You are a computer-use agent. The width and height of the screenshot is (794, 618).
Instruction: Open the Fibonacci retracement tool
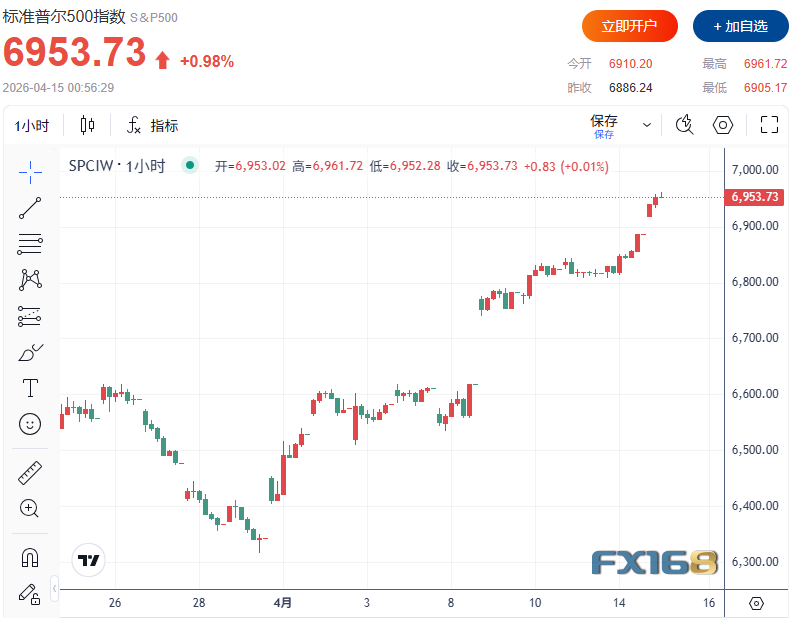coord(30,244)
